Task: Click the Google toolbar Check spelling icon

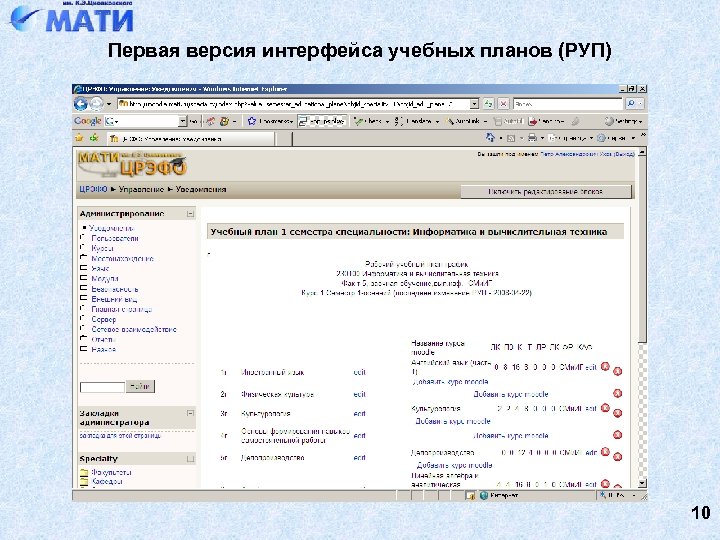Action: [359, 121]
